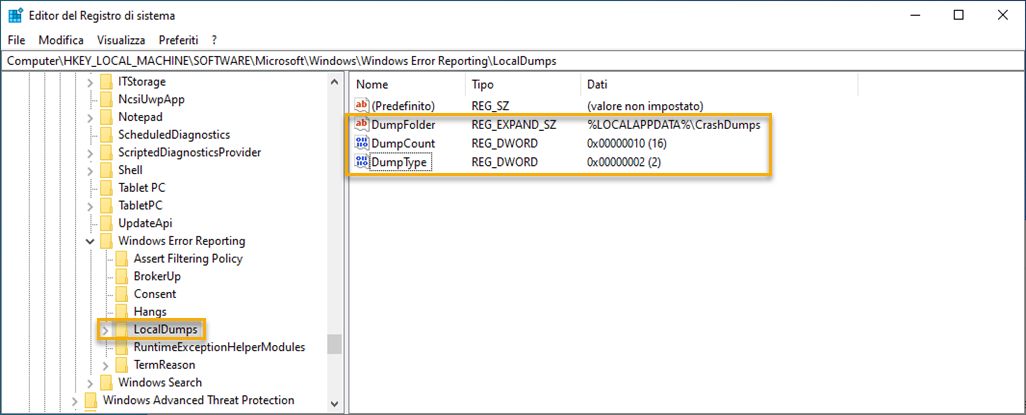The image size is (1026, 415).
Task: Click the Registry Editor title bar icon
Action: [16, 14]
